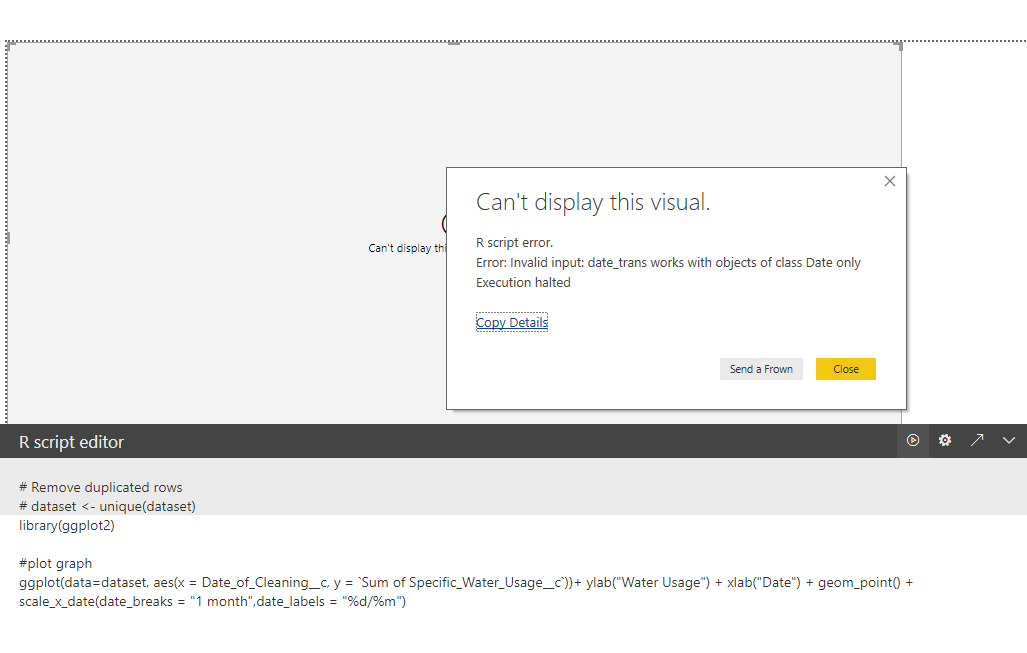1027x653 pixels.
Task: Collapse the R script editor chevron
Action: (x=1009, y=441)
